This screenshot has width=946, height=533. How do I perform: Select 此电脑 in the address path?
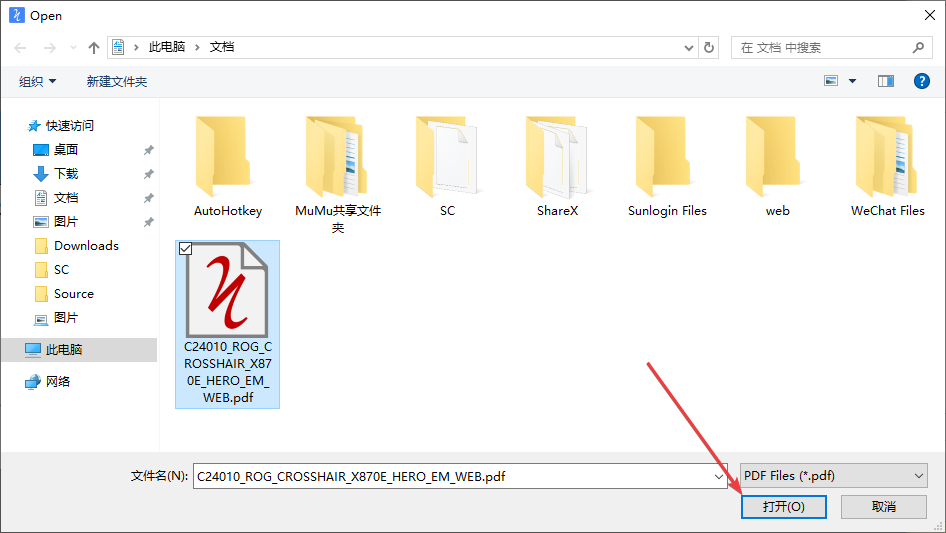pos(167,47)
